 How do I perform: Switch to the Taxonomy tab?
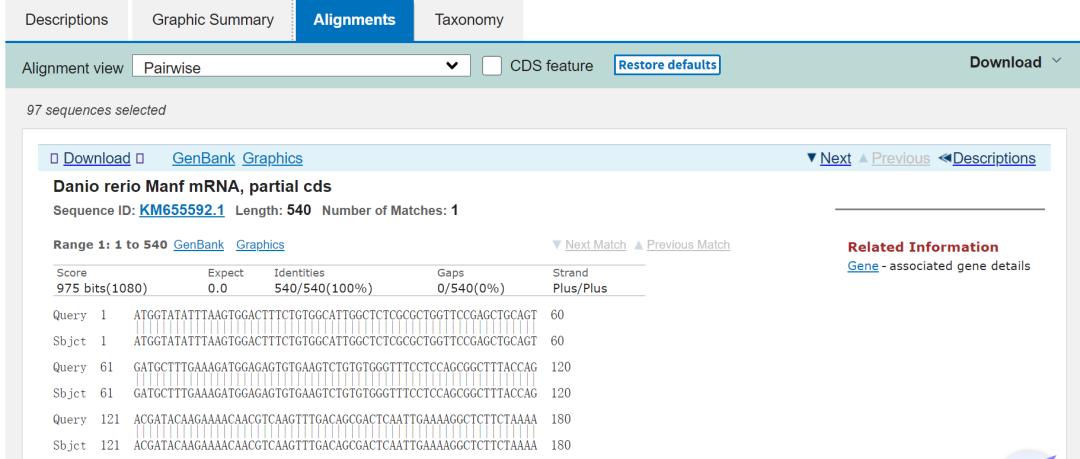tap(469, 19)
